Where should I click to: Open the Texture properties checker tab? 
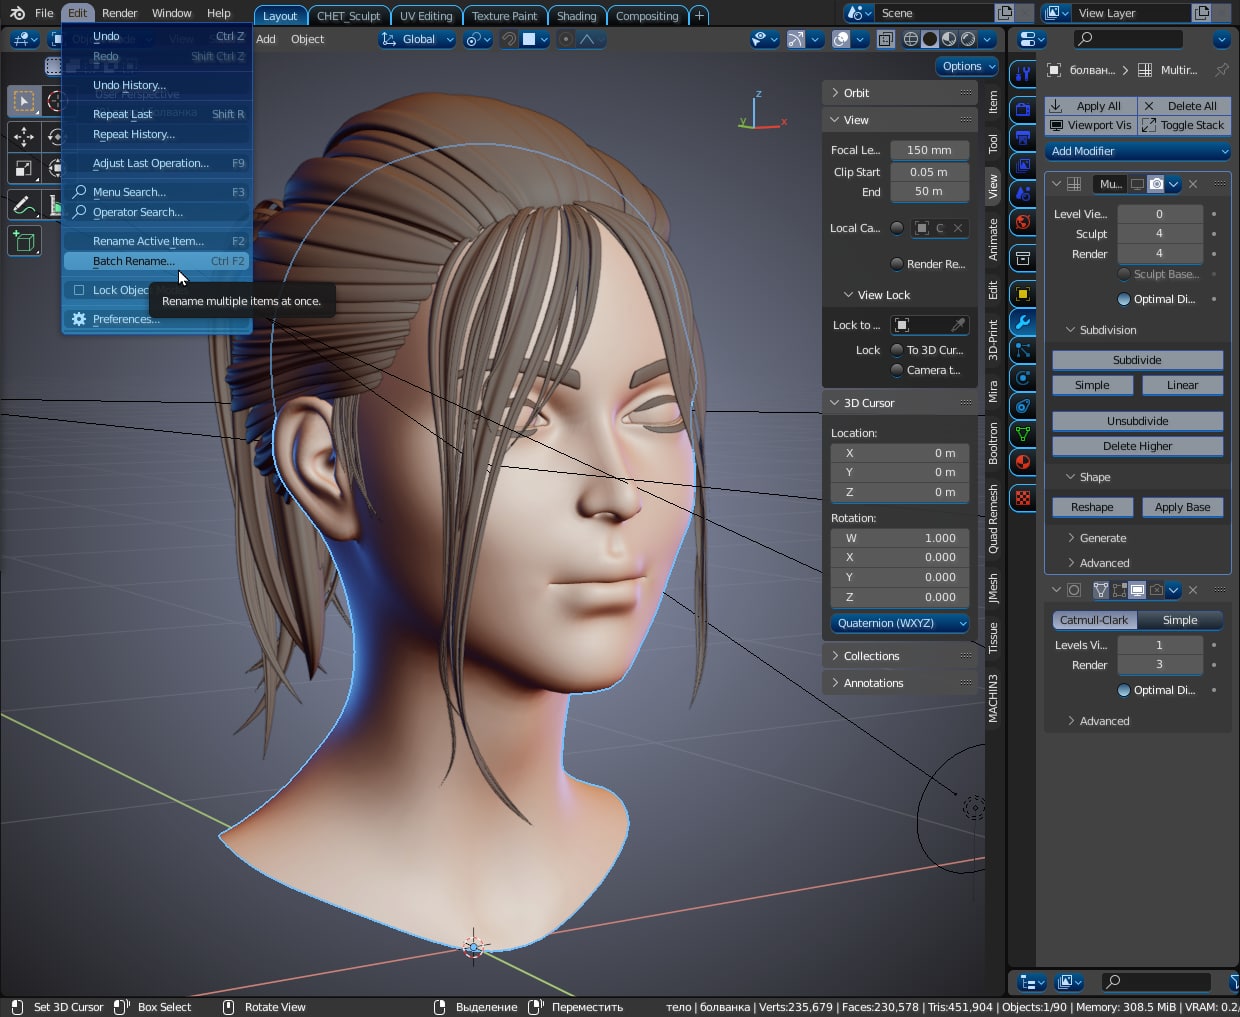[x=1023, y=497]
